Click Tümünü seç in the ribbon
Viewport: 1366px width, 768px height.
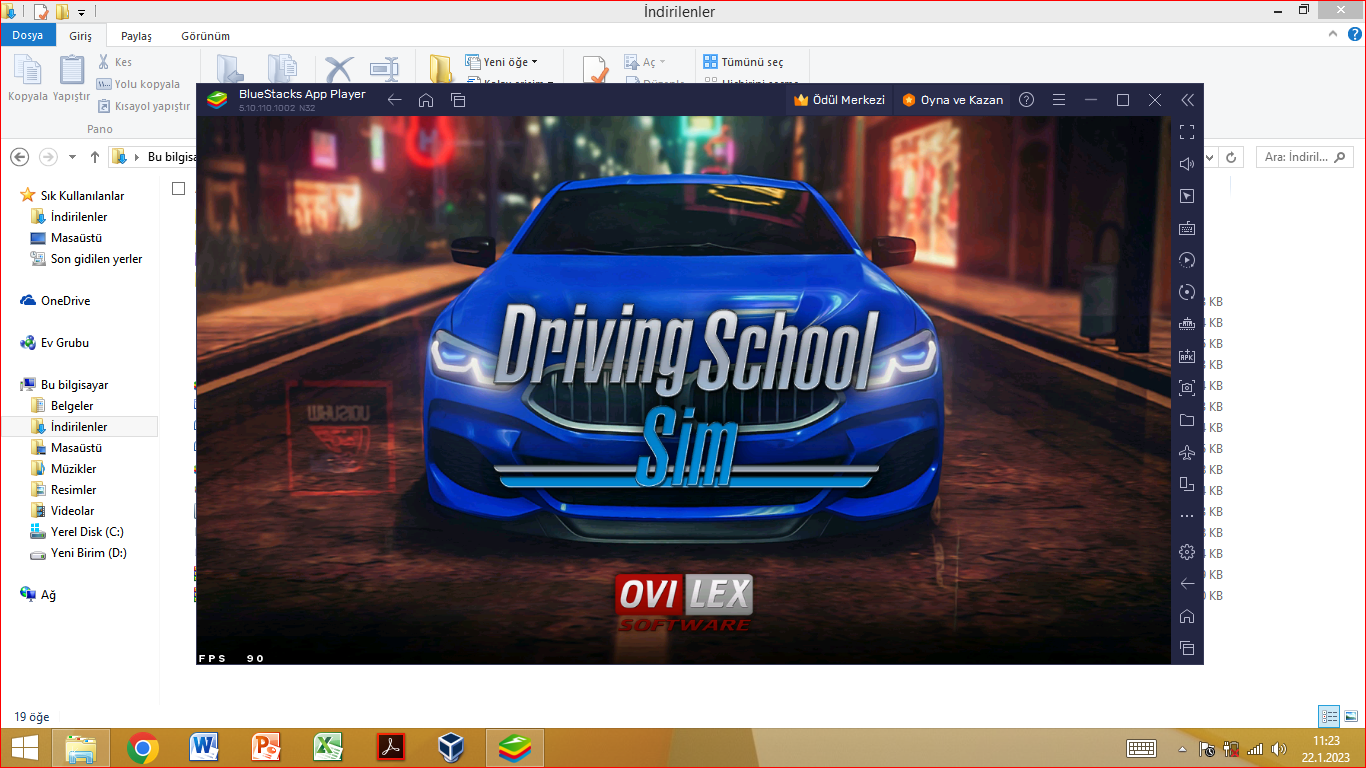point(744,62)
